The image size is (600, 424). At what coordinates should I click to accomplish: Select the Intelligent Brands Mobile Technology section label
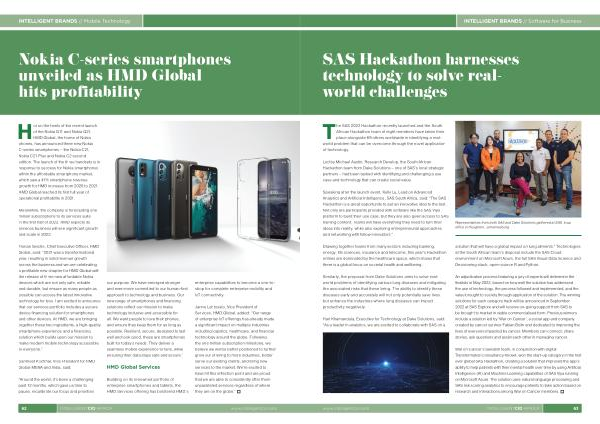pyautogui.click(x=74, y=21)
